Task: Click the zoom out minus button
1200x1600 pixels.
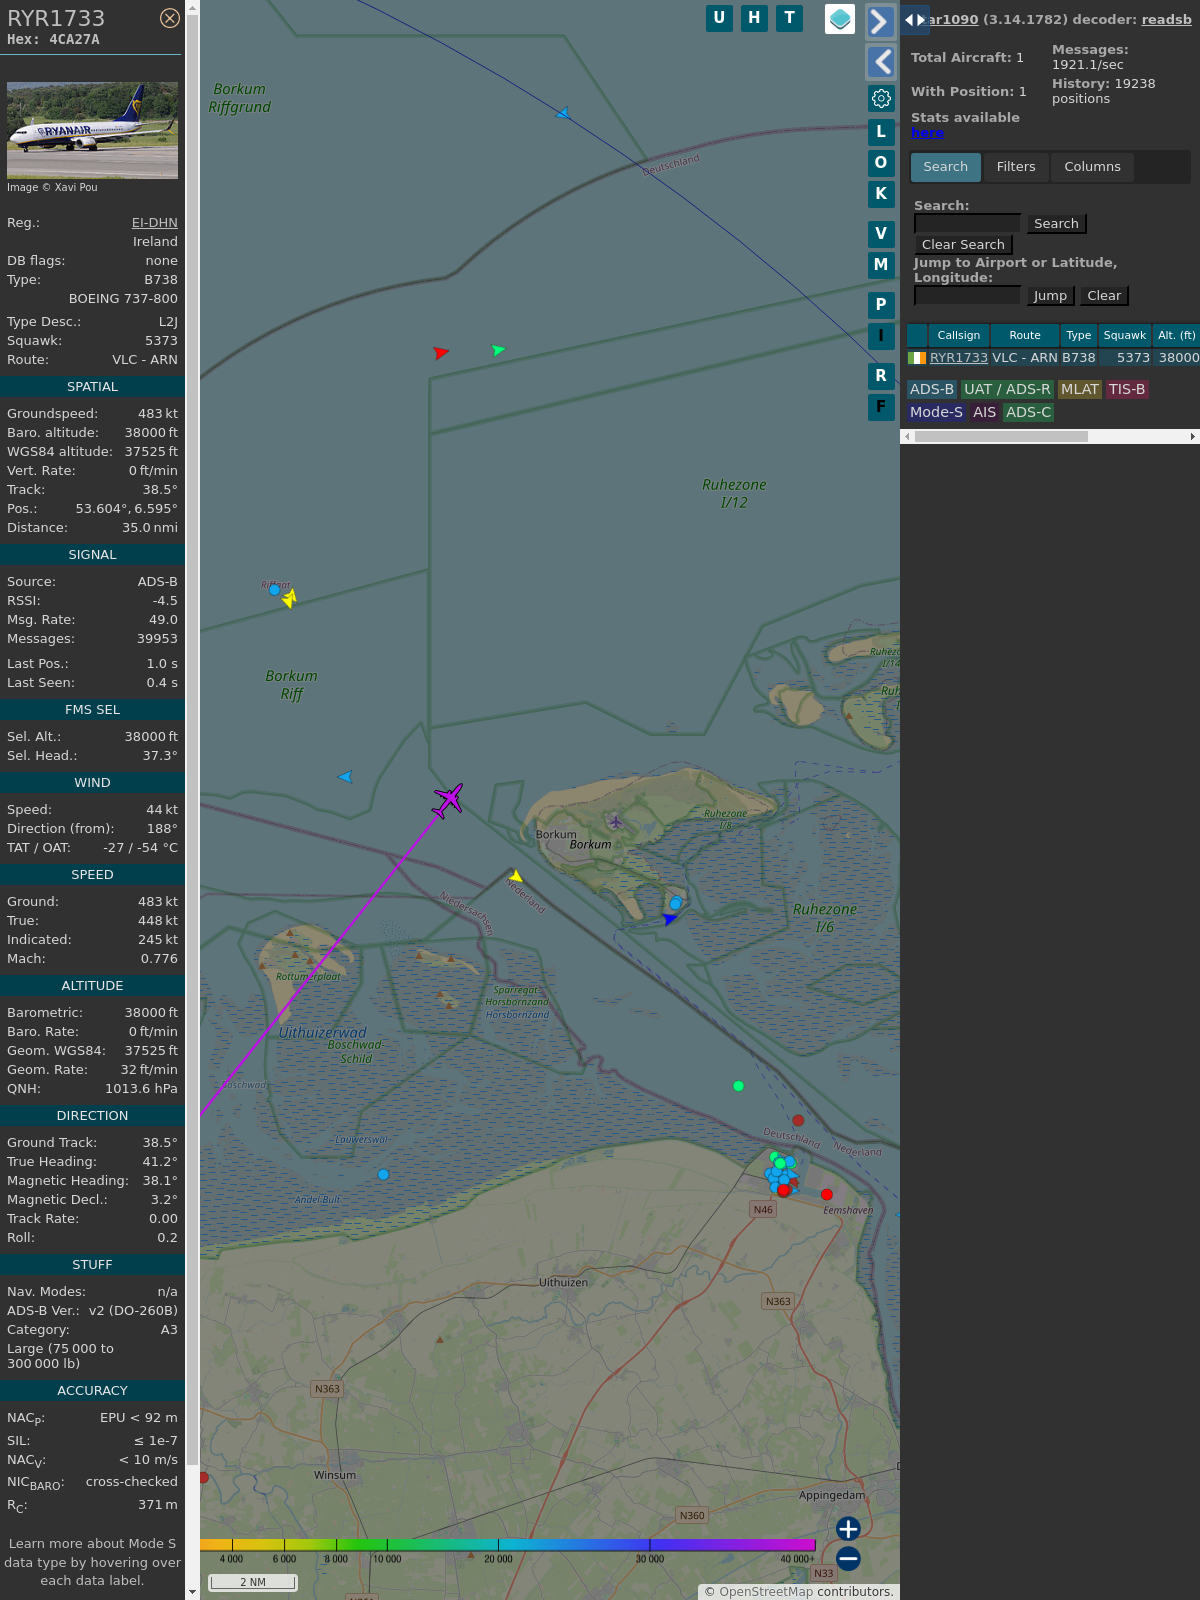Action: pos(848,1558)
